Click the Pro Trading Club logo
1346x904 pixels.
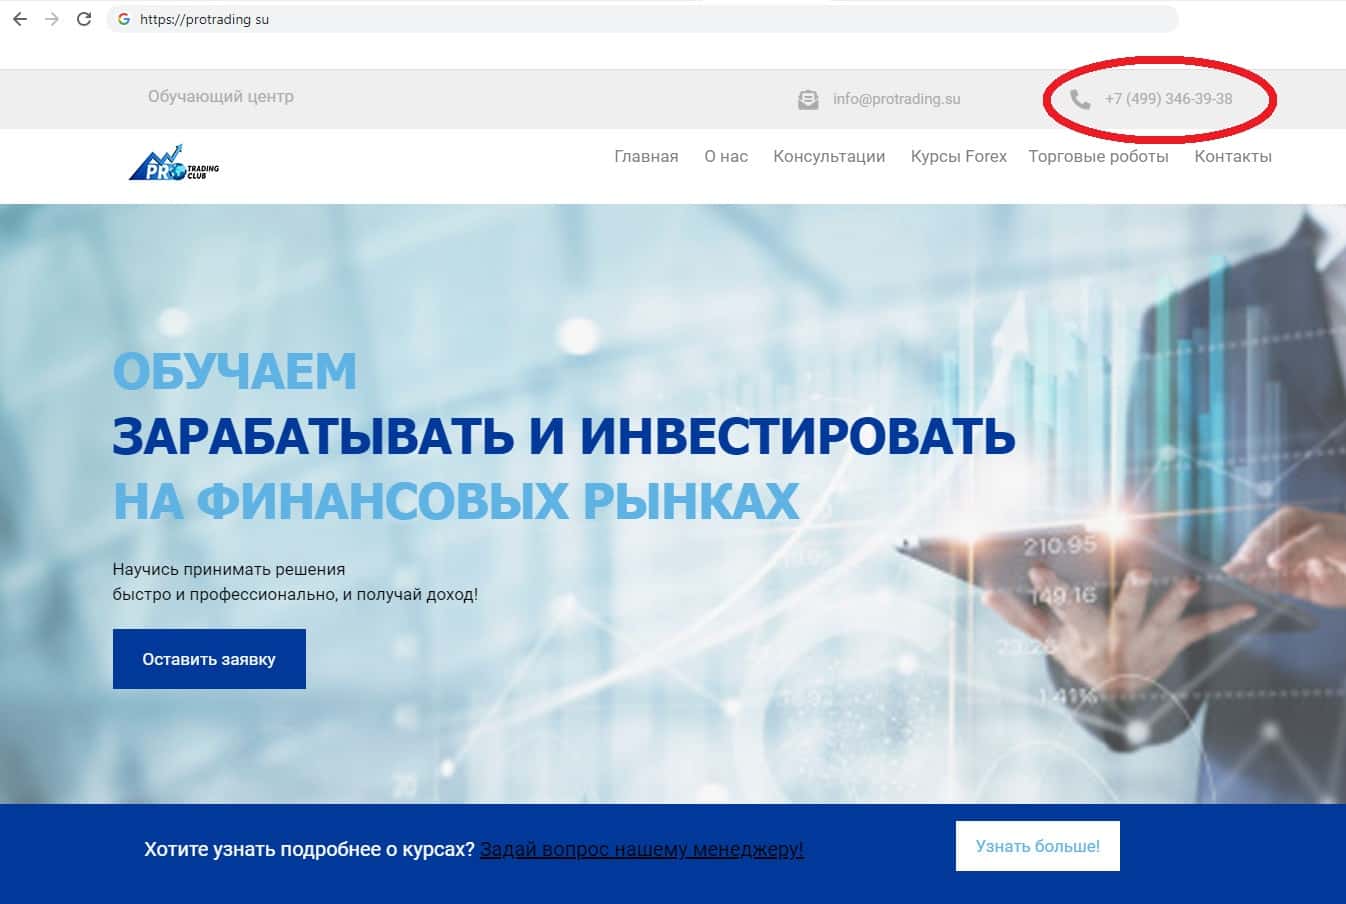(x=174, y=164)
